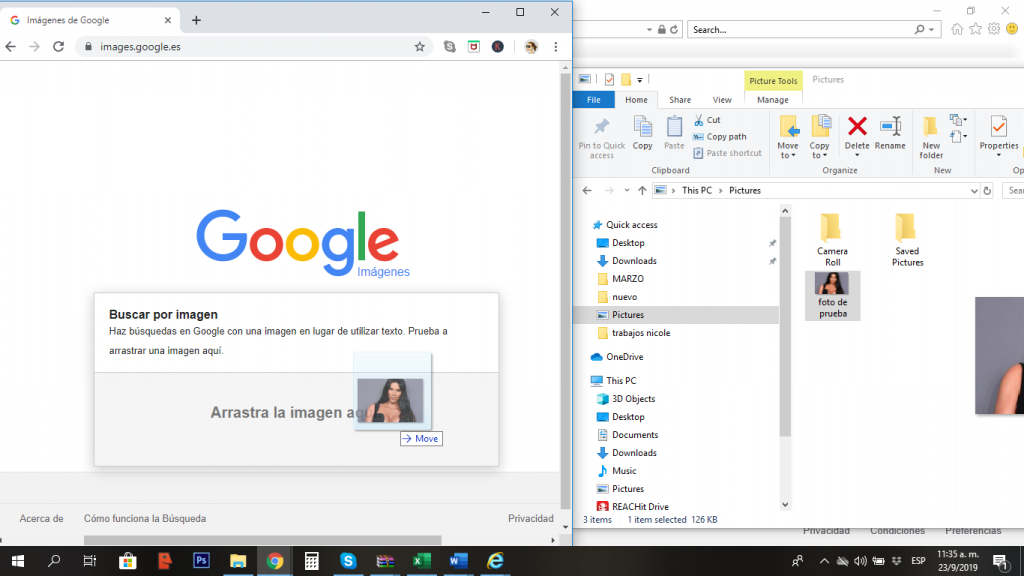Click the images.google.es address bar
Screen dimensions: 1024x576
[x=254, y=46]
